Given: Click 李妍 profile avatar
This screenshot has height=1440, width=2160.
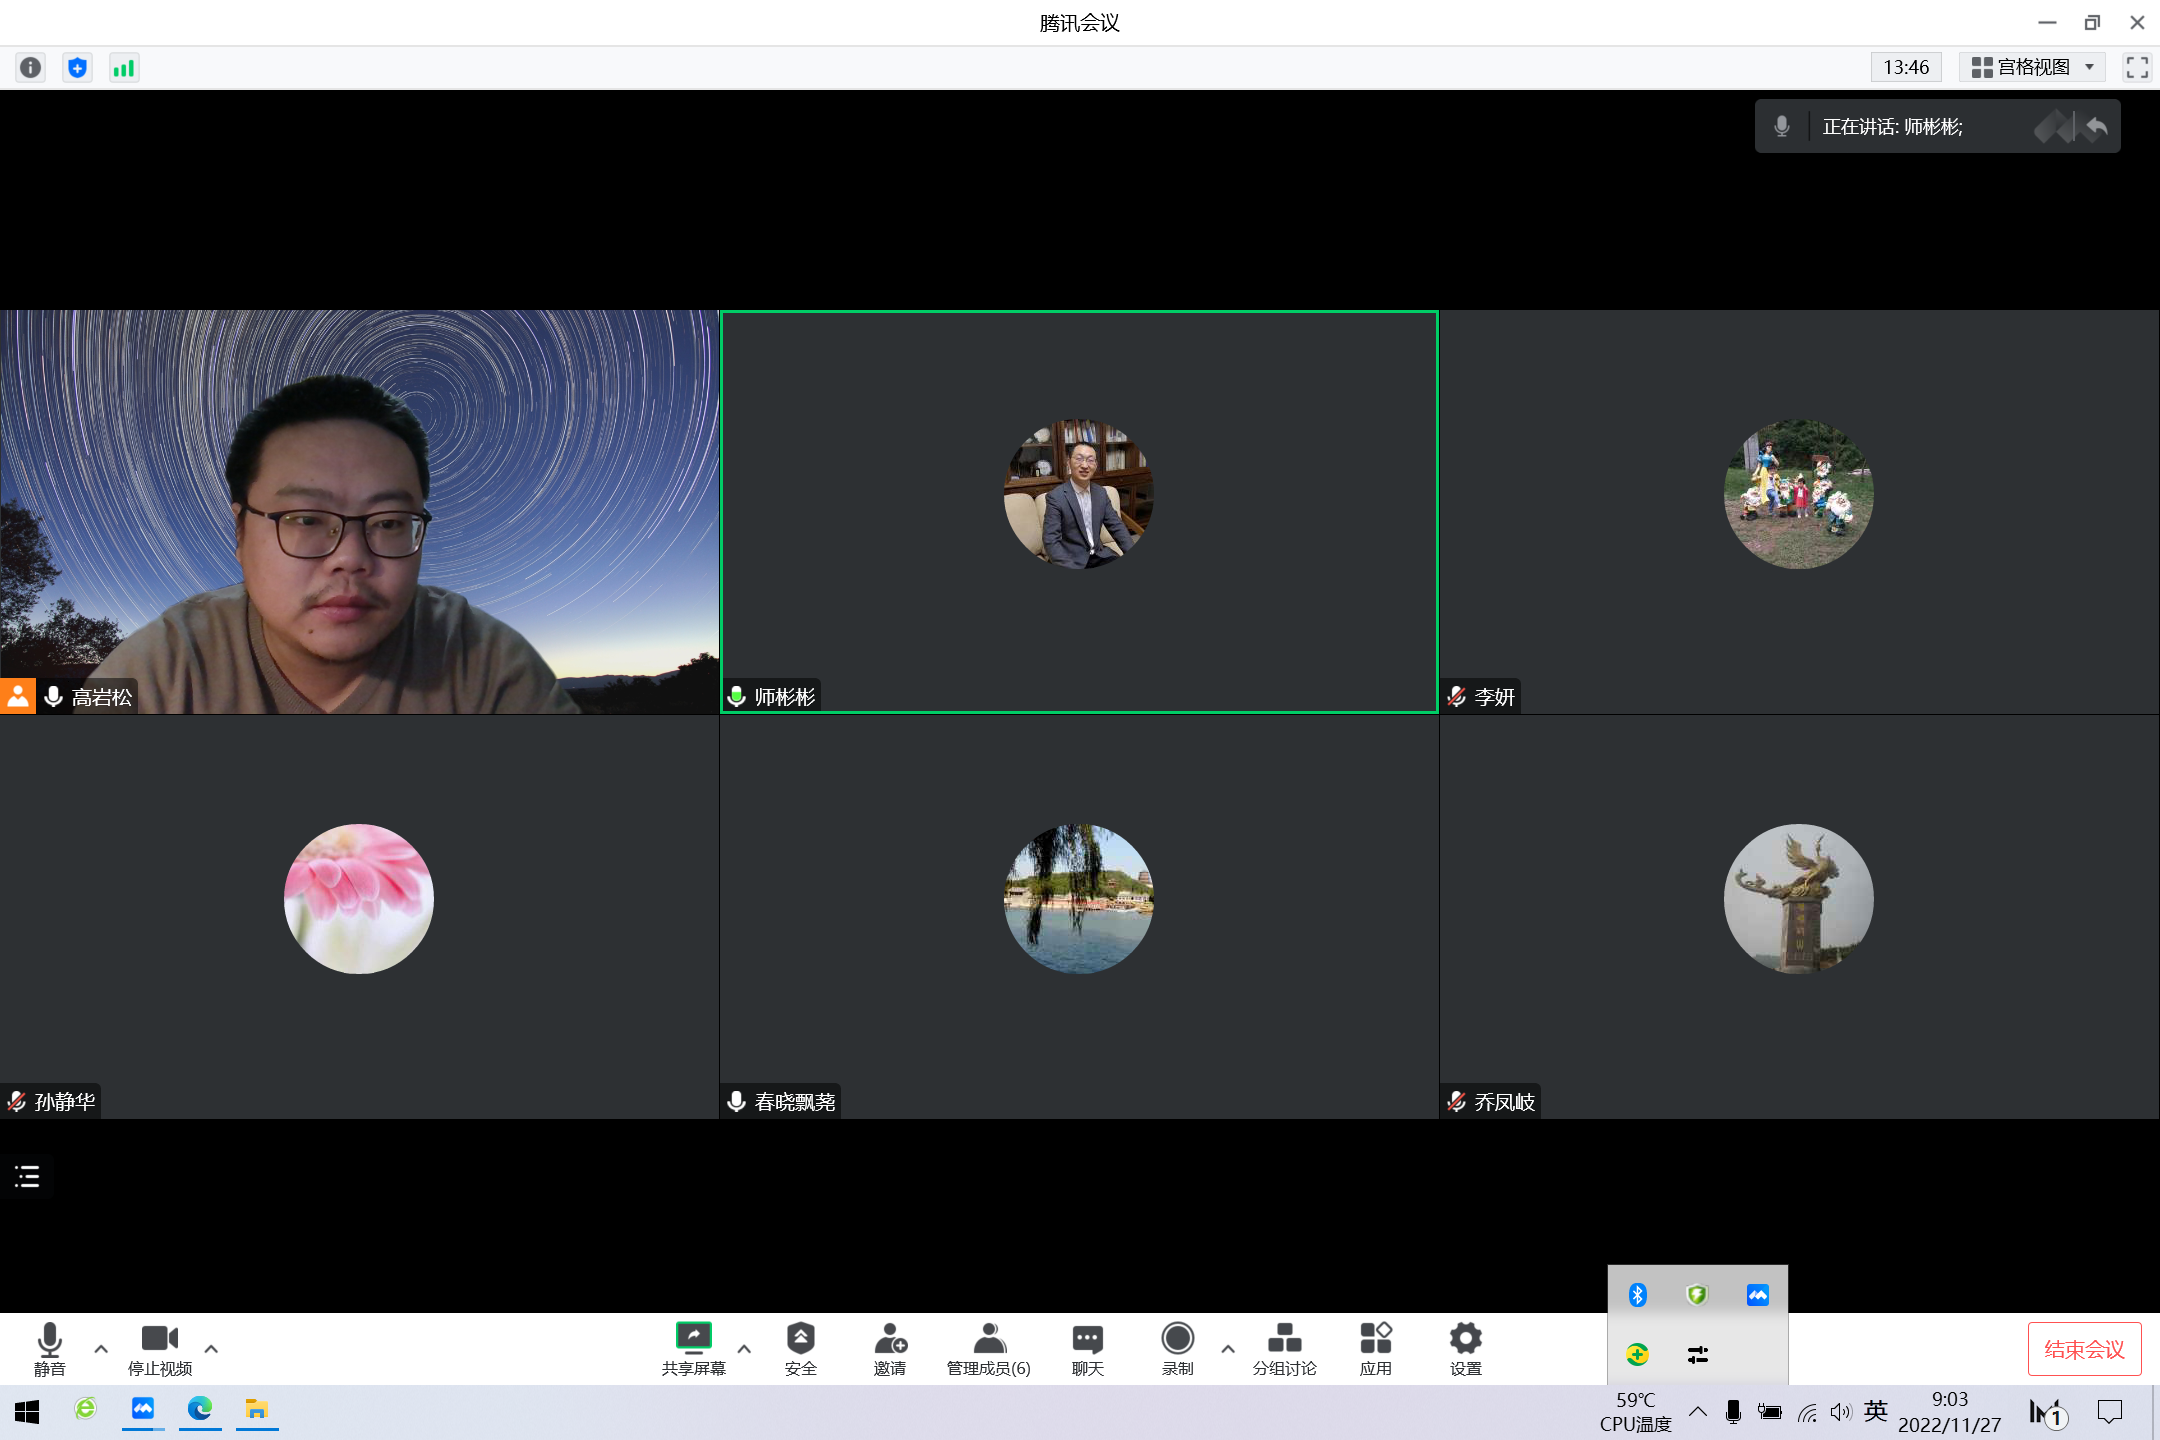Looking at the screenshot, I should 1799,494.
